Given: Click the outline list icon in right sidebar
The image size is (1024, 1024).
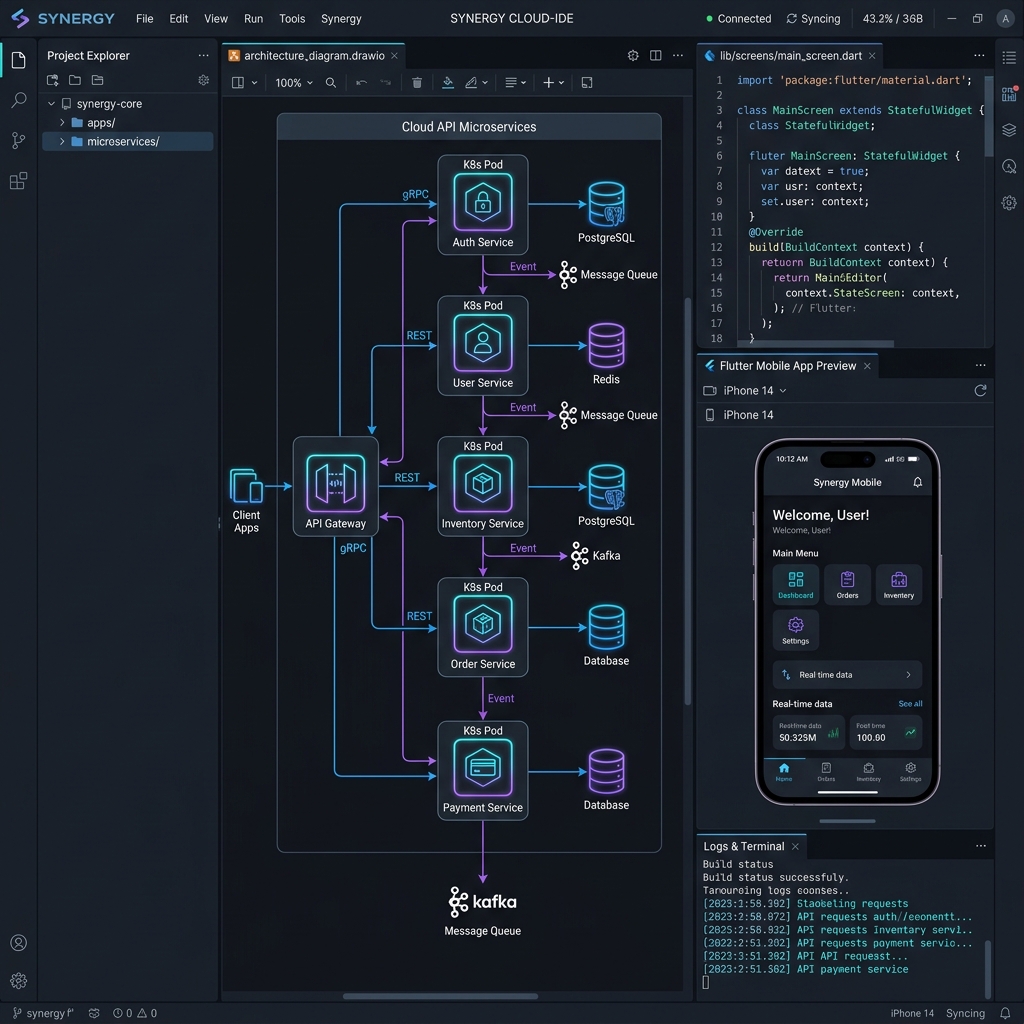Looking at the screenshot, I should tap(1009, 57).
